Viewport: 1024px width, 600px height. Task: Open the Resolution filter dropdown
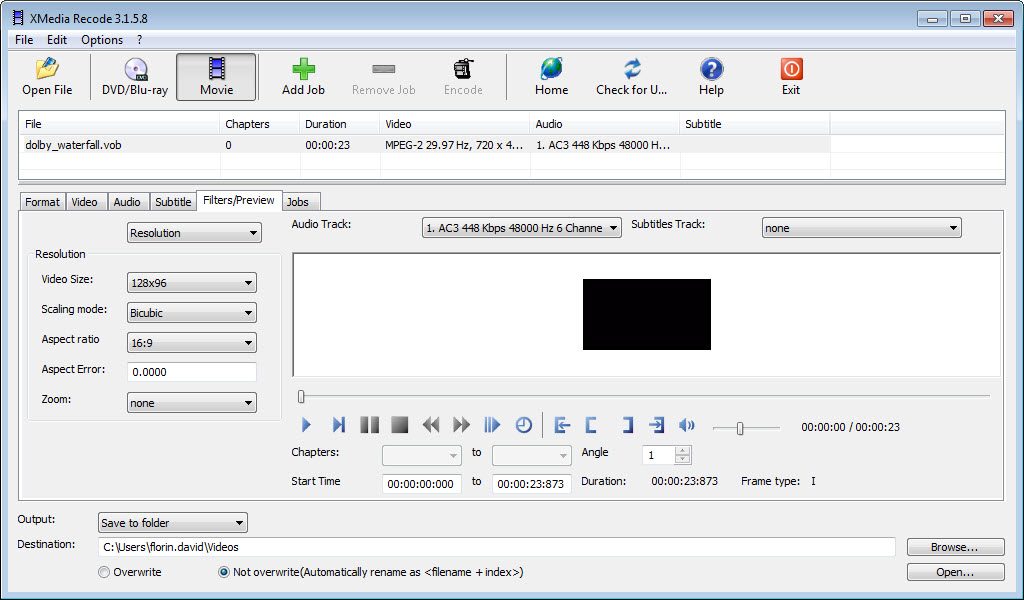[x=194, y=233]
